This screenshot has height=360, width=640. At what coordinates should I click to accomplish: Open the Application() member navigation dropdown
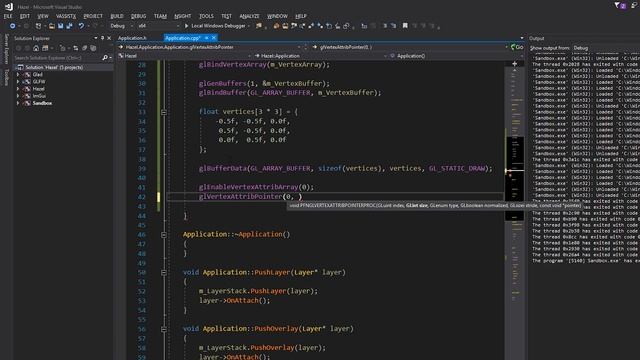(x=456, y=56)
